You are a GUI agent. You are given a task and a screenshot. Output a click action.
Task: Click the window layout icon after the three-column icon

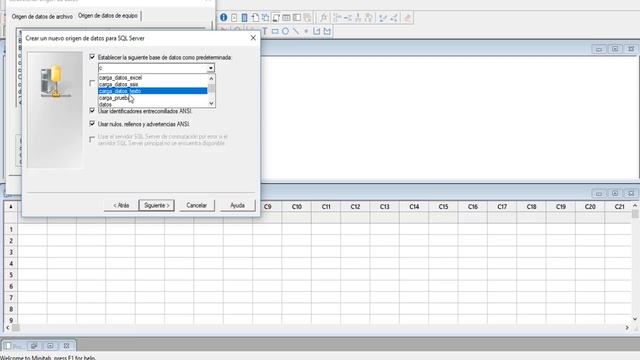tap(297, 18)
